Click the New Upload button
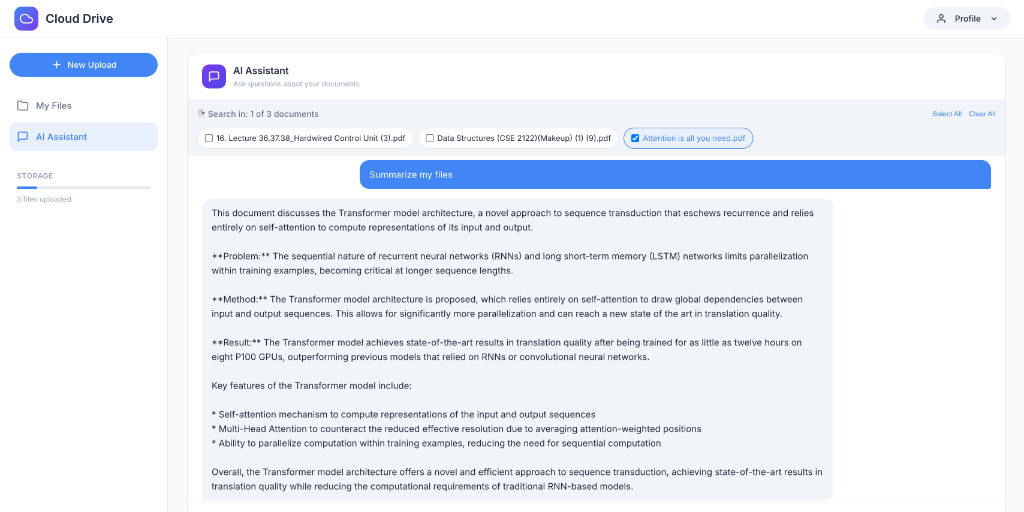The height and width of the screenshot is (512, 1024). 84,65
